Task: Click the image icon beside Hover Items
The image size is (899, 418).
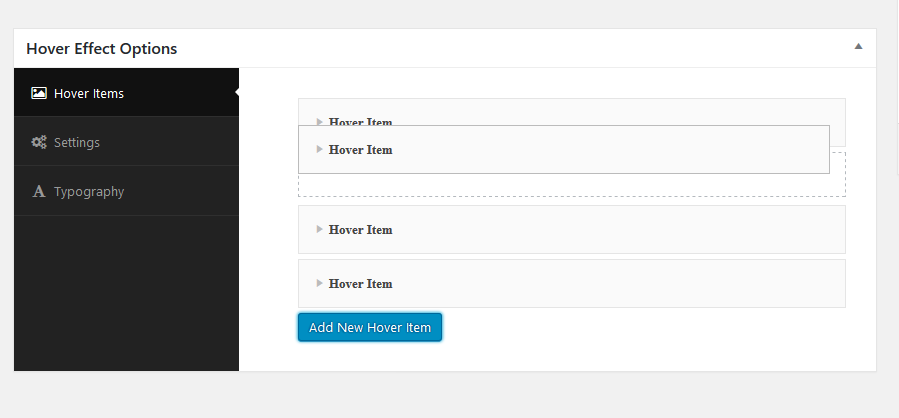Action: [x=39, y=93]
